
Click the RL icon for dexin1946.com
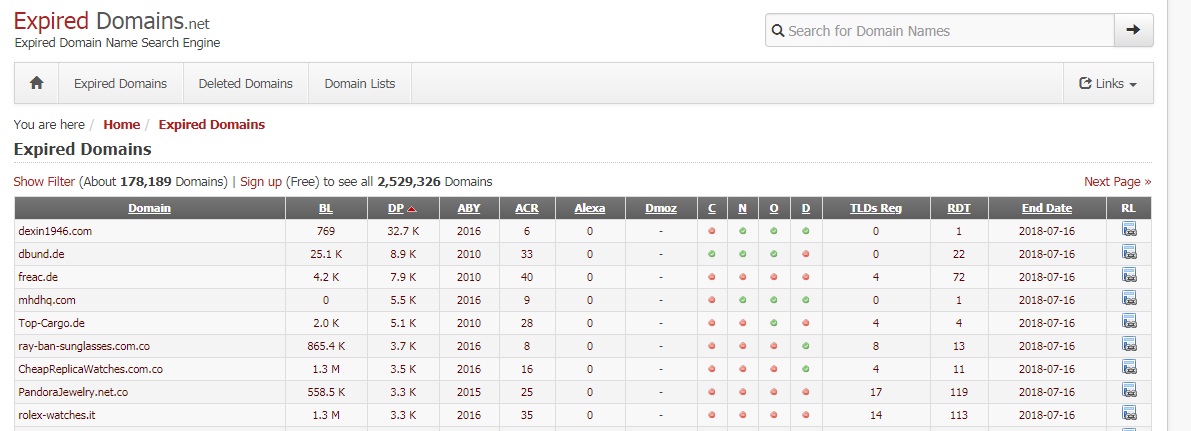pyautogui.click(x=1129, y=231)
